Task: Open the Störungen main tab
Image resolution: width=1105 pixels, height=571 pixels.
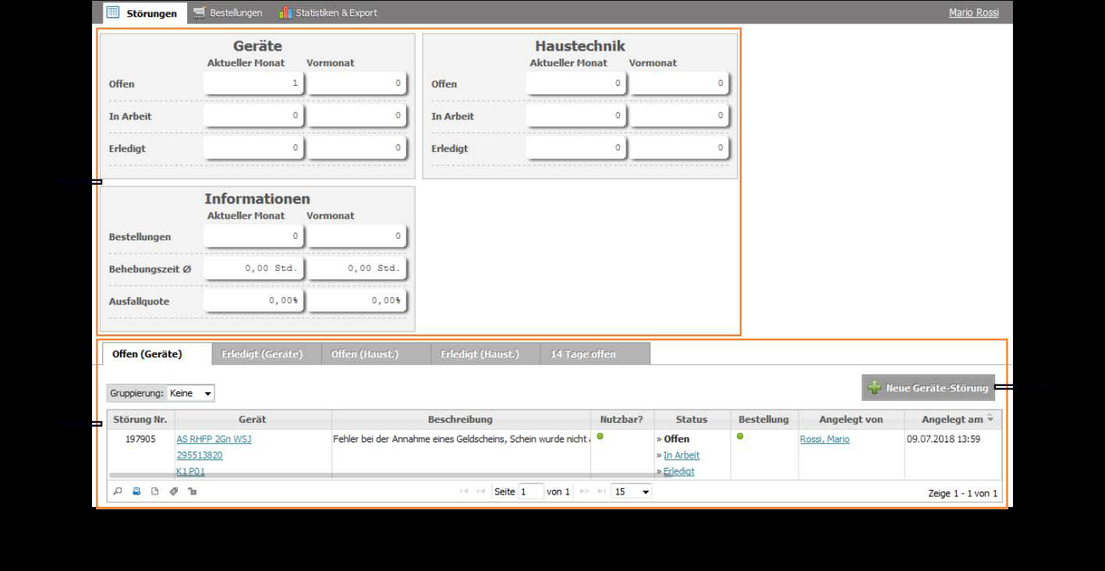Action: click(x=144, y=13)
